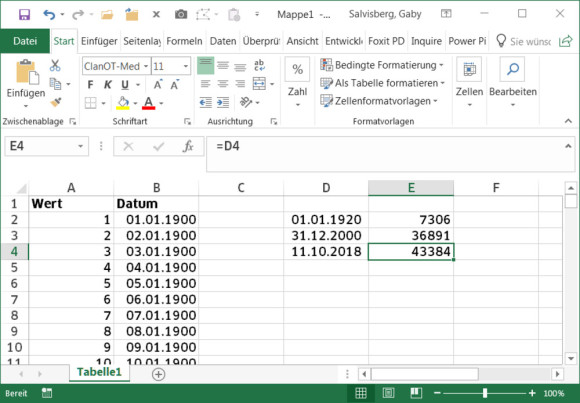This screenshot has width=580, height=403.
Task: Toggle italic formatting with the K button
Action: [x=108, y=85]
